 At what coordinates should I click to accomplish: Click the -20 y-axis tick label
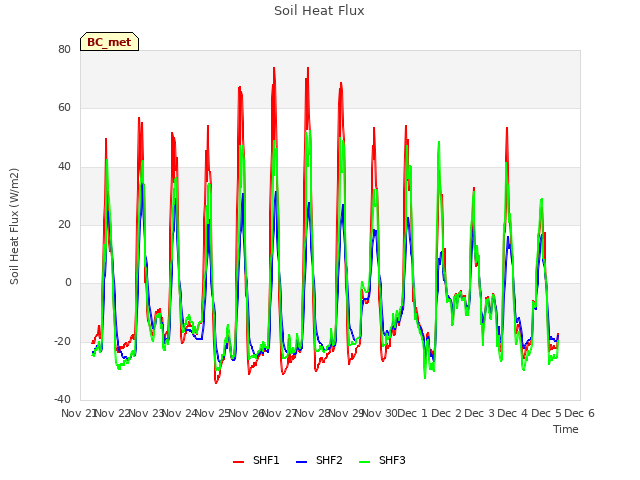click(x=62, y=341)
